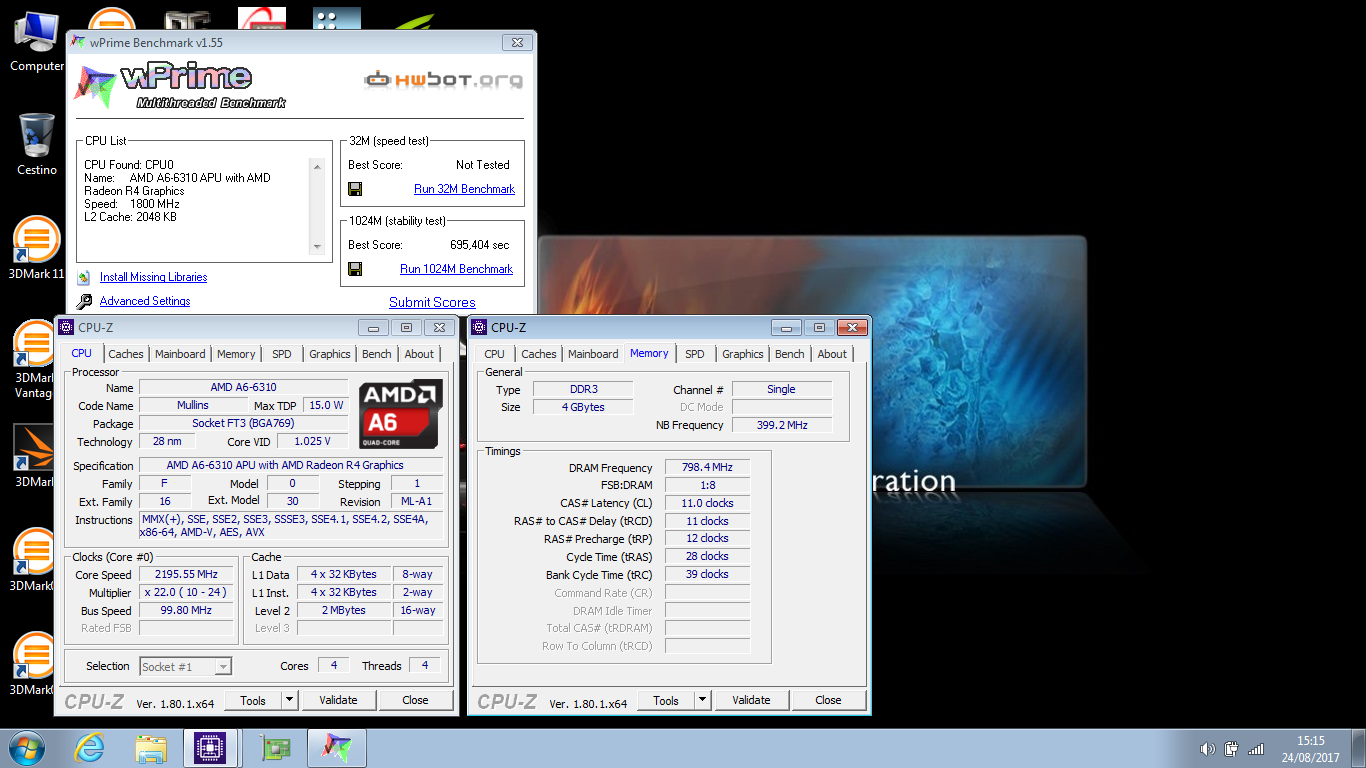Switch to Mainboard tab in left CPU-Z

(180, 354)
